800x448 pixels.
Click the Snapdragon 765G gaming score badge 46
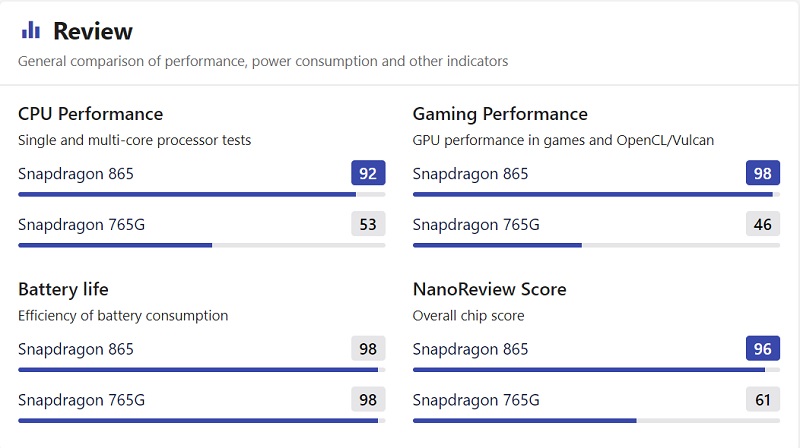(763, 224)
